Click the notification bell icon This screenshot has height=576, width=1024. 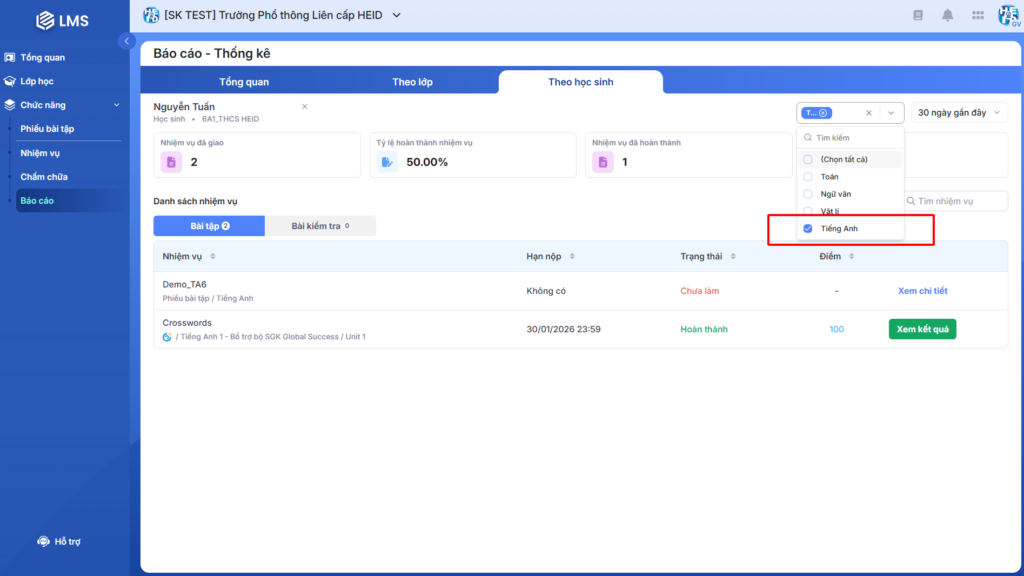coord(947,15)
